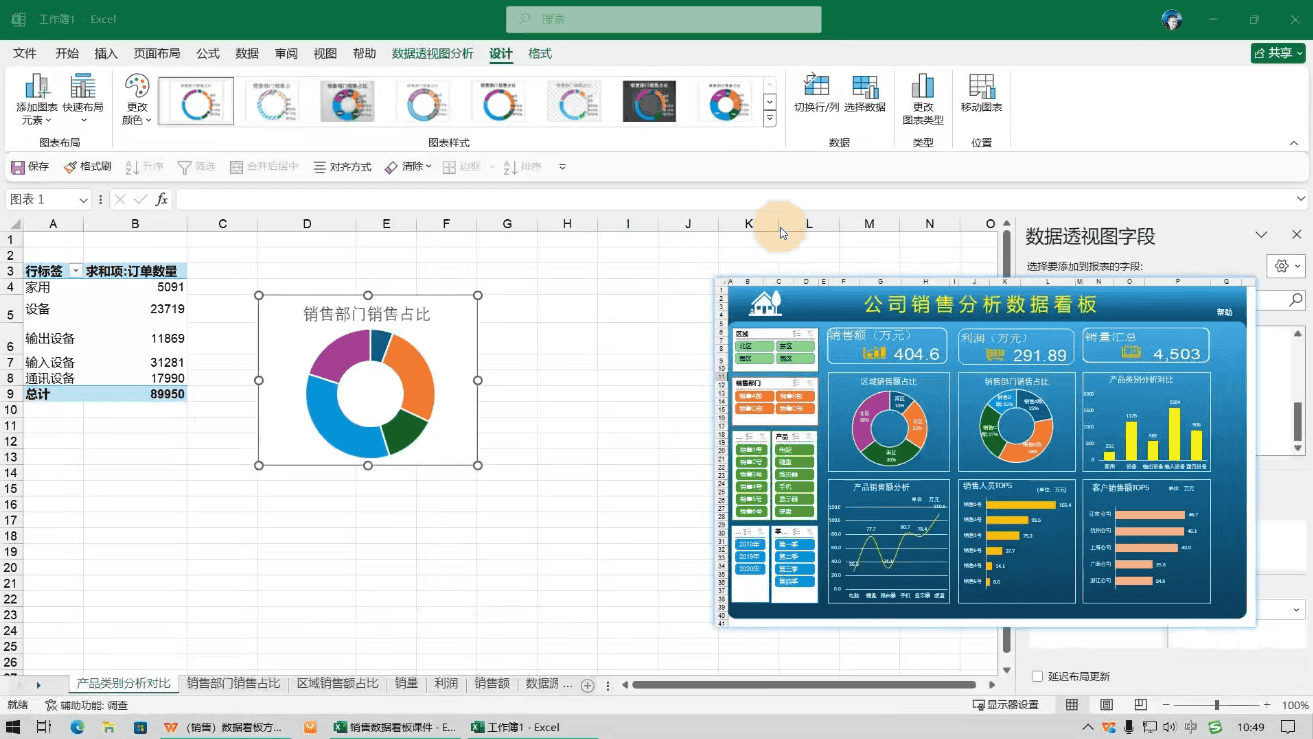Click the 共享 button
This screenshot has width=1313, height=739.
coord(1278,53)
